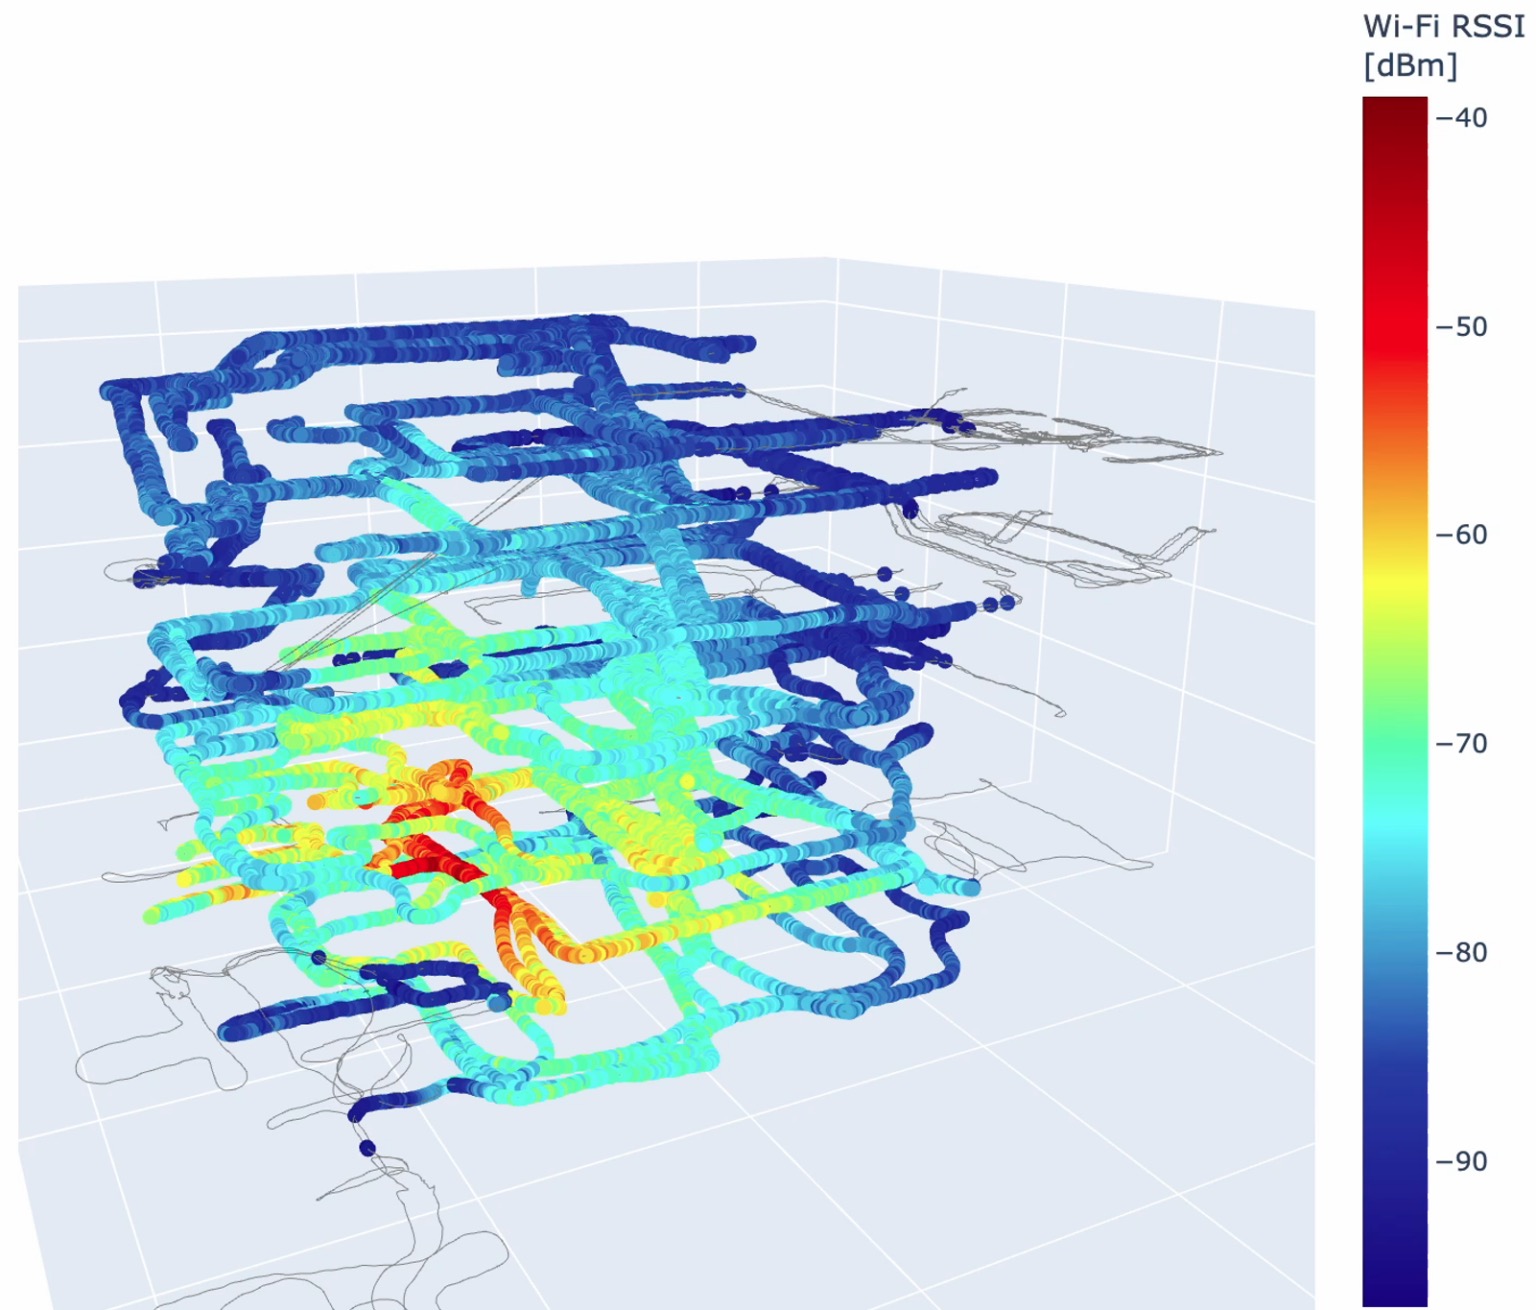Select the pair of dark blue dots at right
Screen dimensions: 1536x1310
(998, 604)
